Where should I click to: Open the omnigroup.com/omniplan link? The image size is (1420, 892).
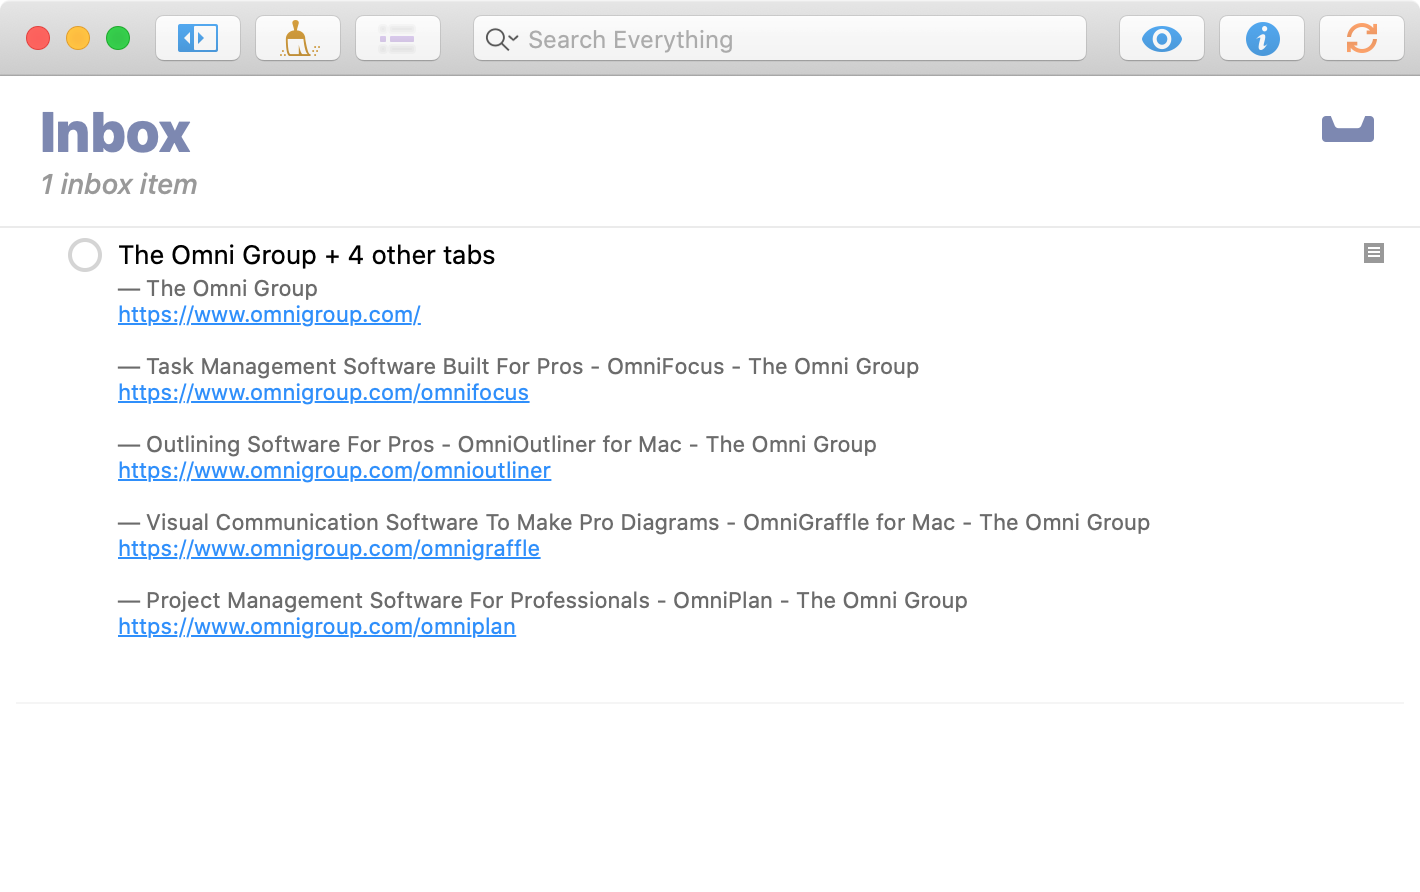pyautogui.click(x=317, y=626)
